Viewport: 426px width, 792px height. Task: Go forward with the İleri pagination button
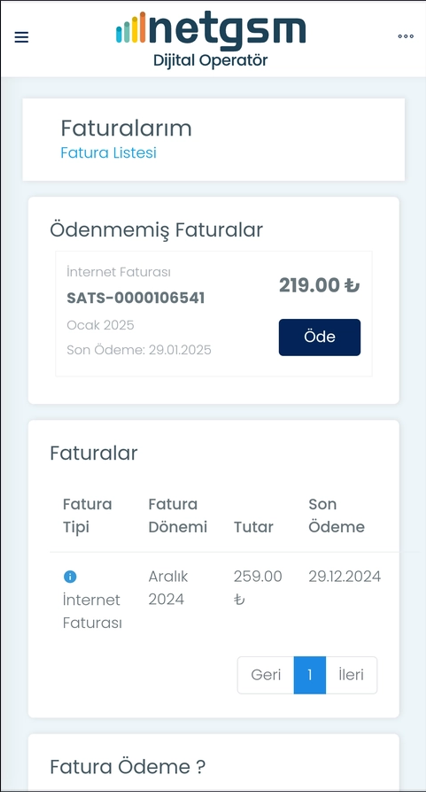pos(351,675)
